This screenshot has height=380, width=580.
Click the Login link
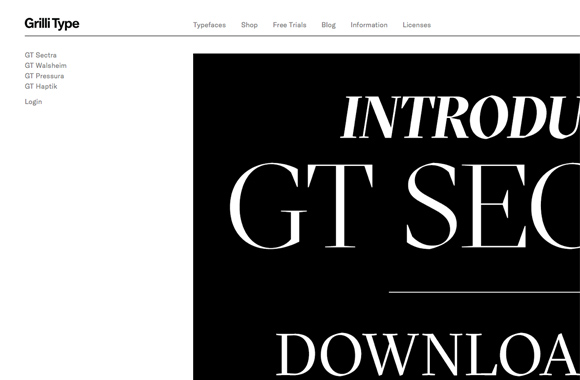[x=33, y=102]
